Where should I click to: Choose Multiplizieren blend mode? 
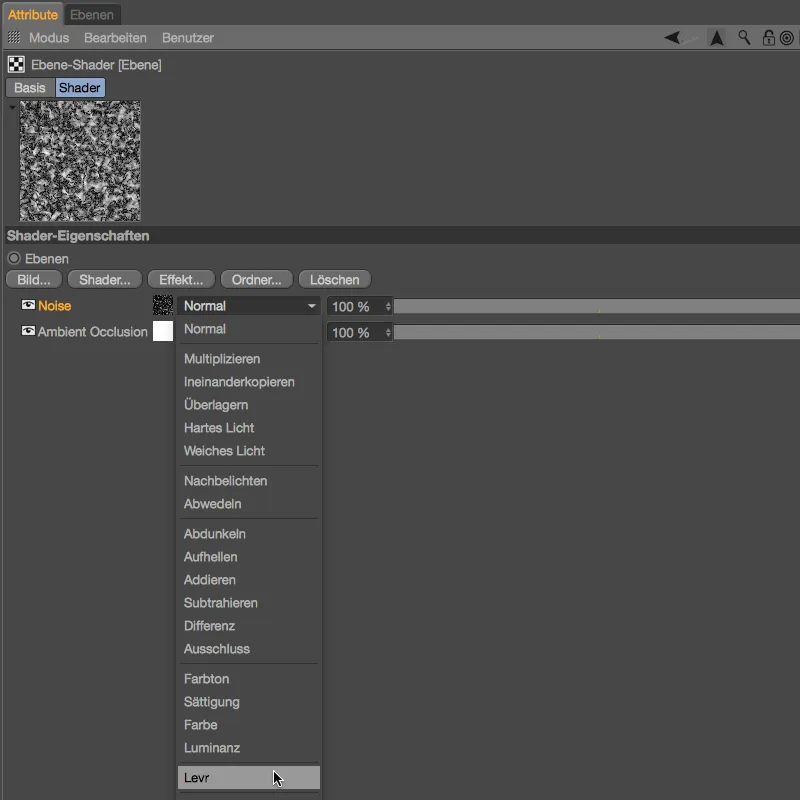pos(249,359)
